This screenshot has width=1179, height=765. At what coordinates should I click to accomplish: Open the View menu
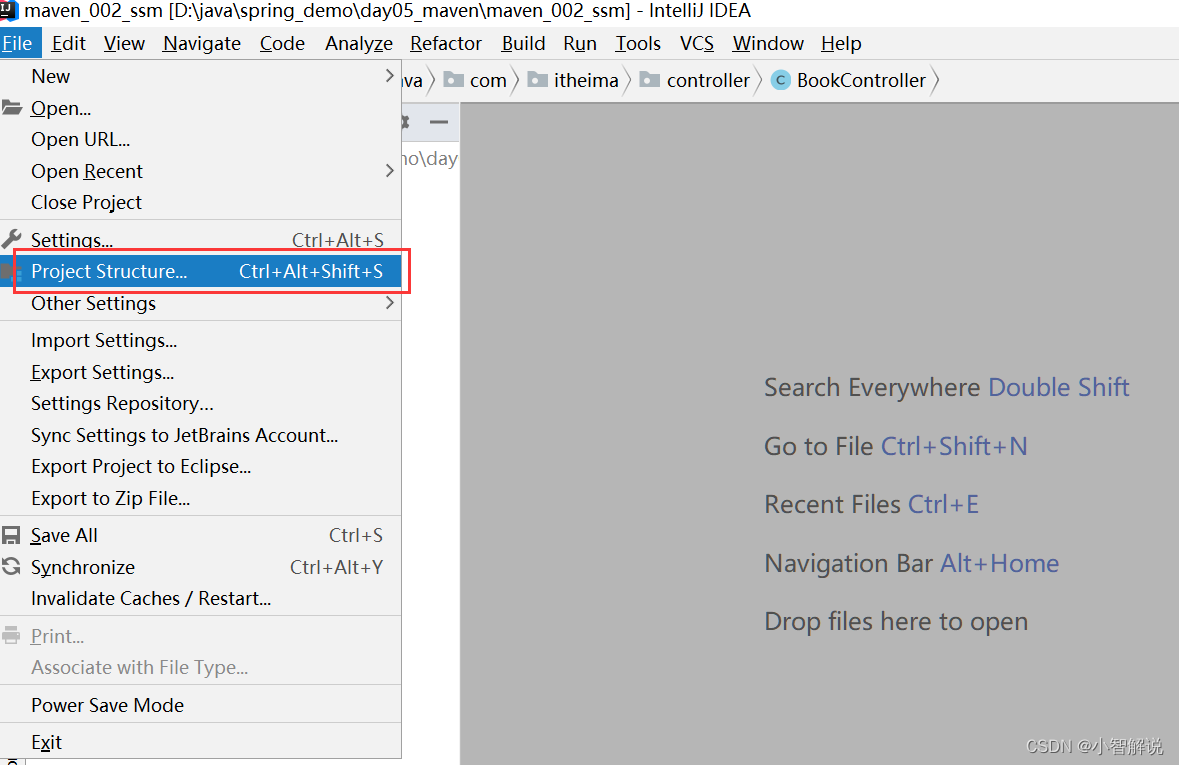click(124, 44)
